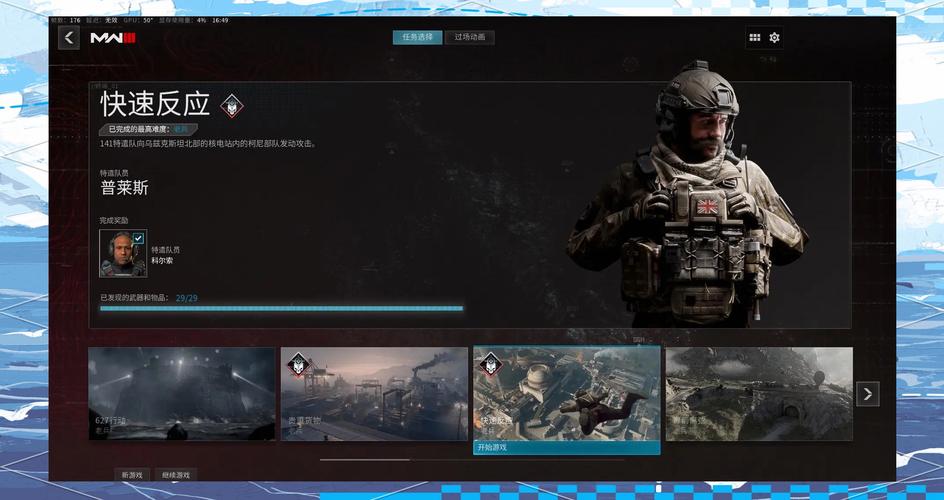Open settings via the gear icon
944x500 pixels.
(774, 37)
